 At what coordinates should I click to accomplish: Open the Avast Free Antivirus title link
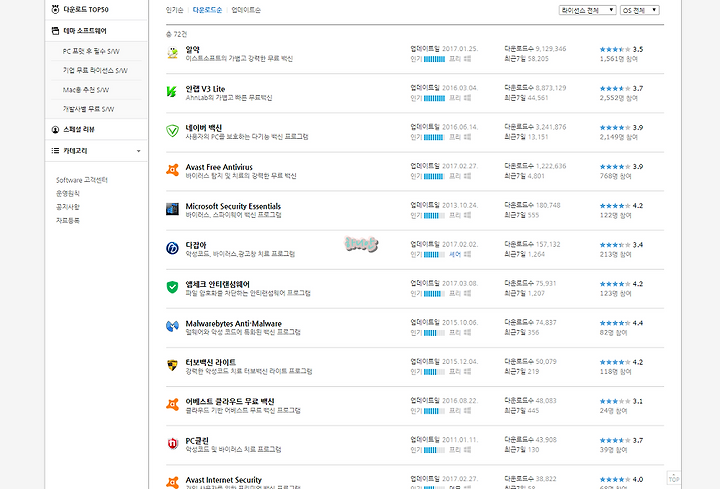[219, 167]
